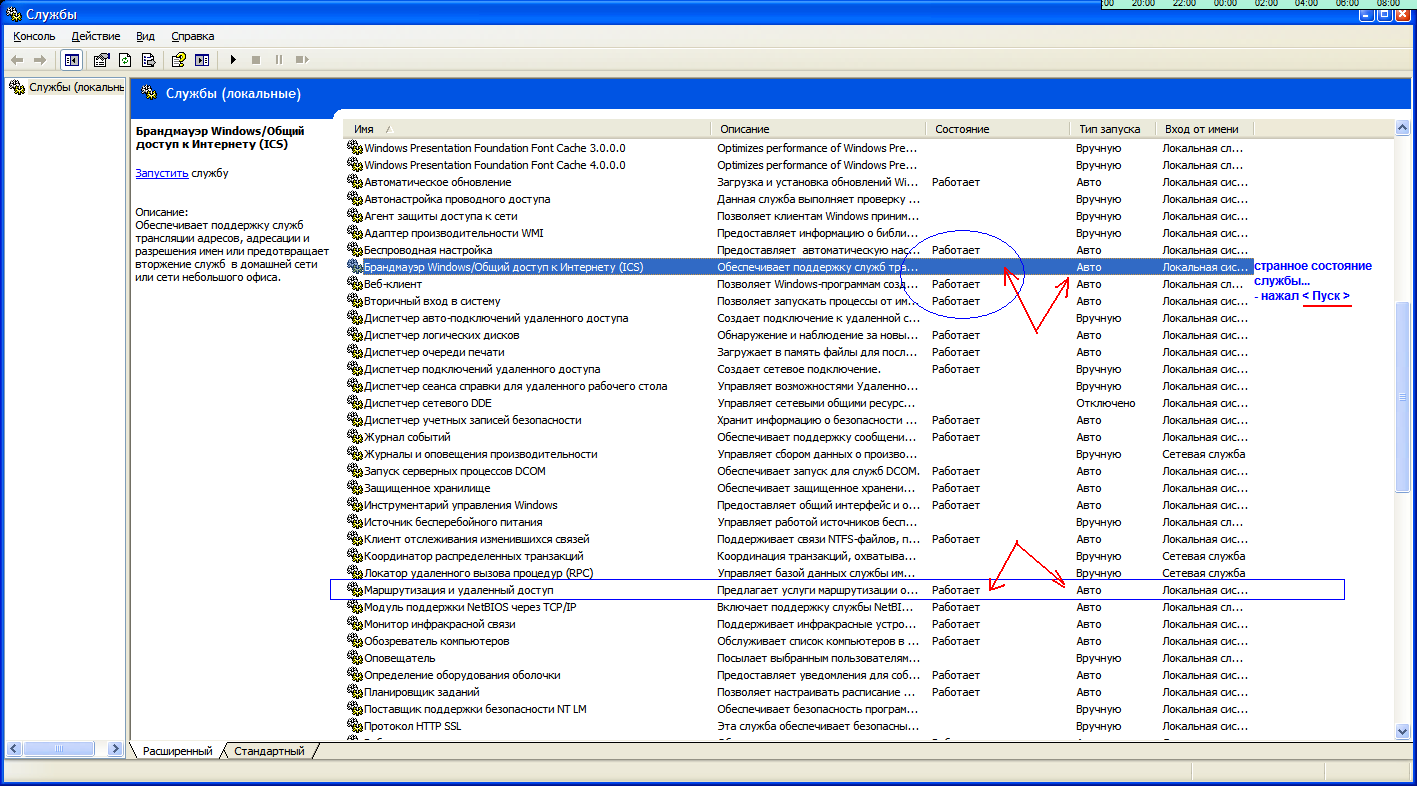Open the Консоль menu
The image size is (1417, 786).
34,36
